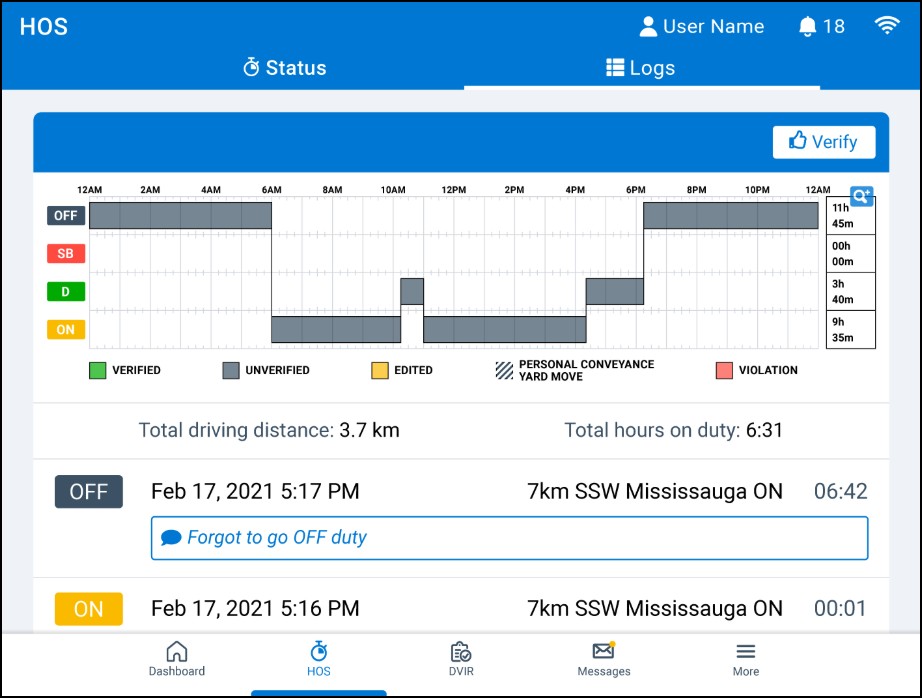Open the DVIR clipboard icon
922x698 pixels.
pyautogui.click(x=461, y=652)
